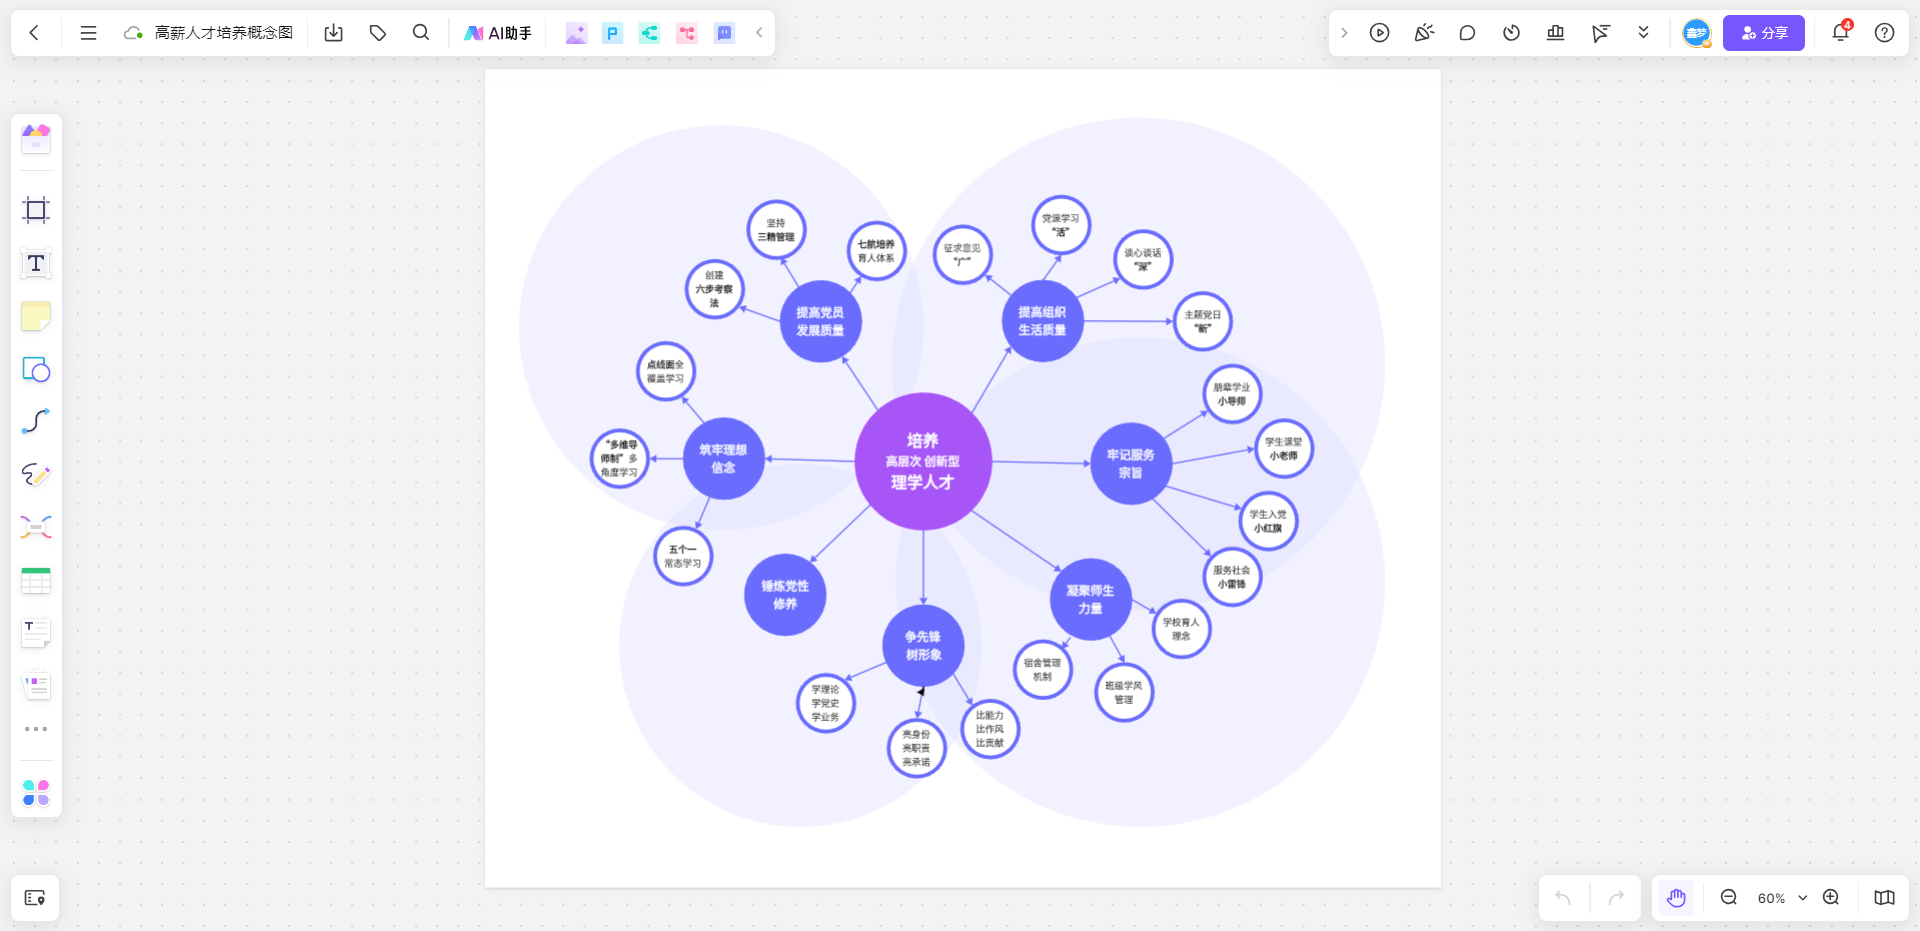The height and width of the screenshot is (931, 1920).
Task: Open notifications bell
Action: point(1840,33)
